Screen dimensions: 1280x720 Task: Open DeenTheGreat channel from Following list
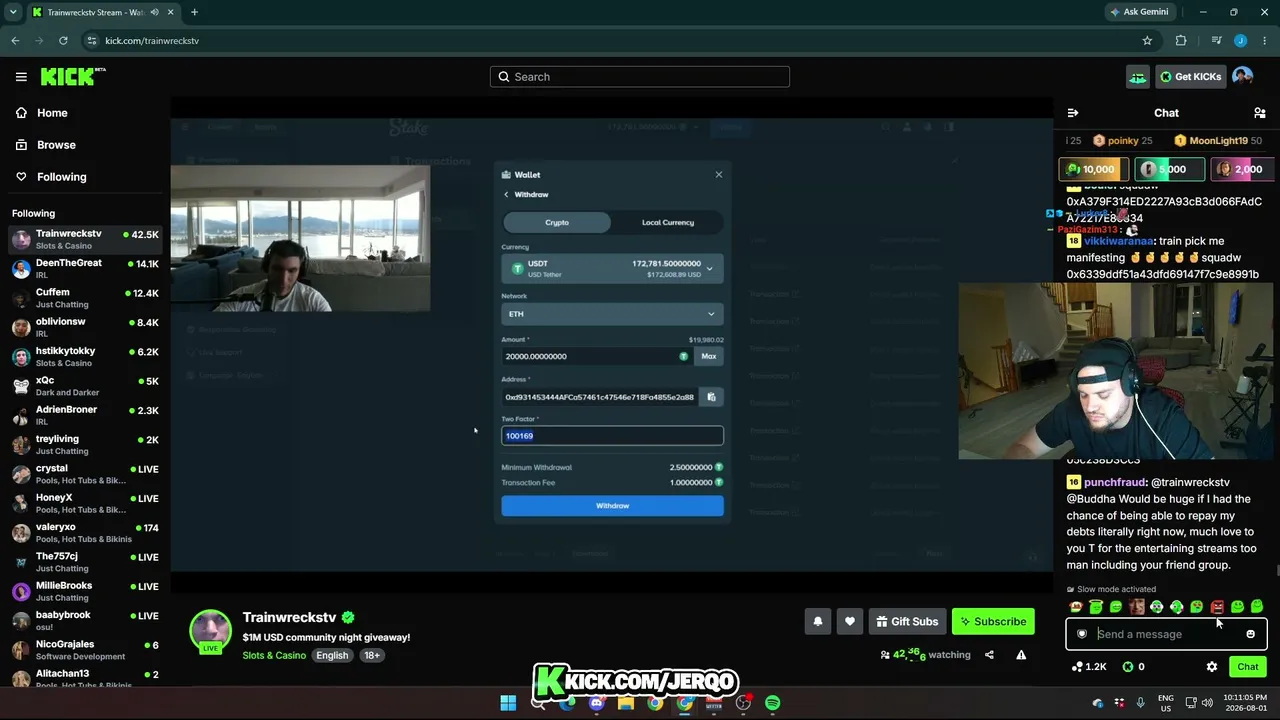[x=85, y=269]
